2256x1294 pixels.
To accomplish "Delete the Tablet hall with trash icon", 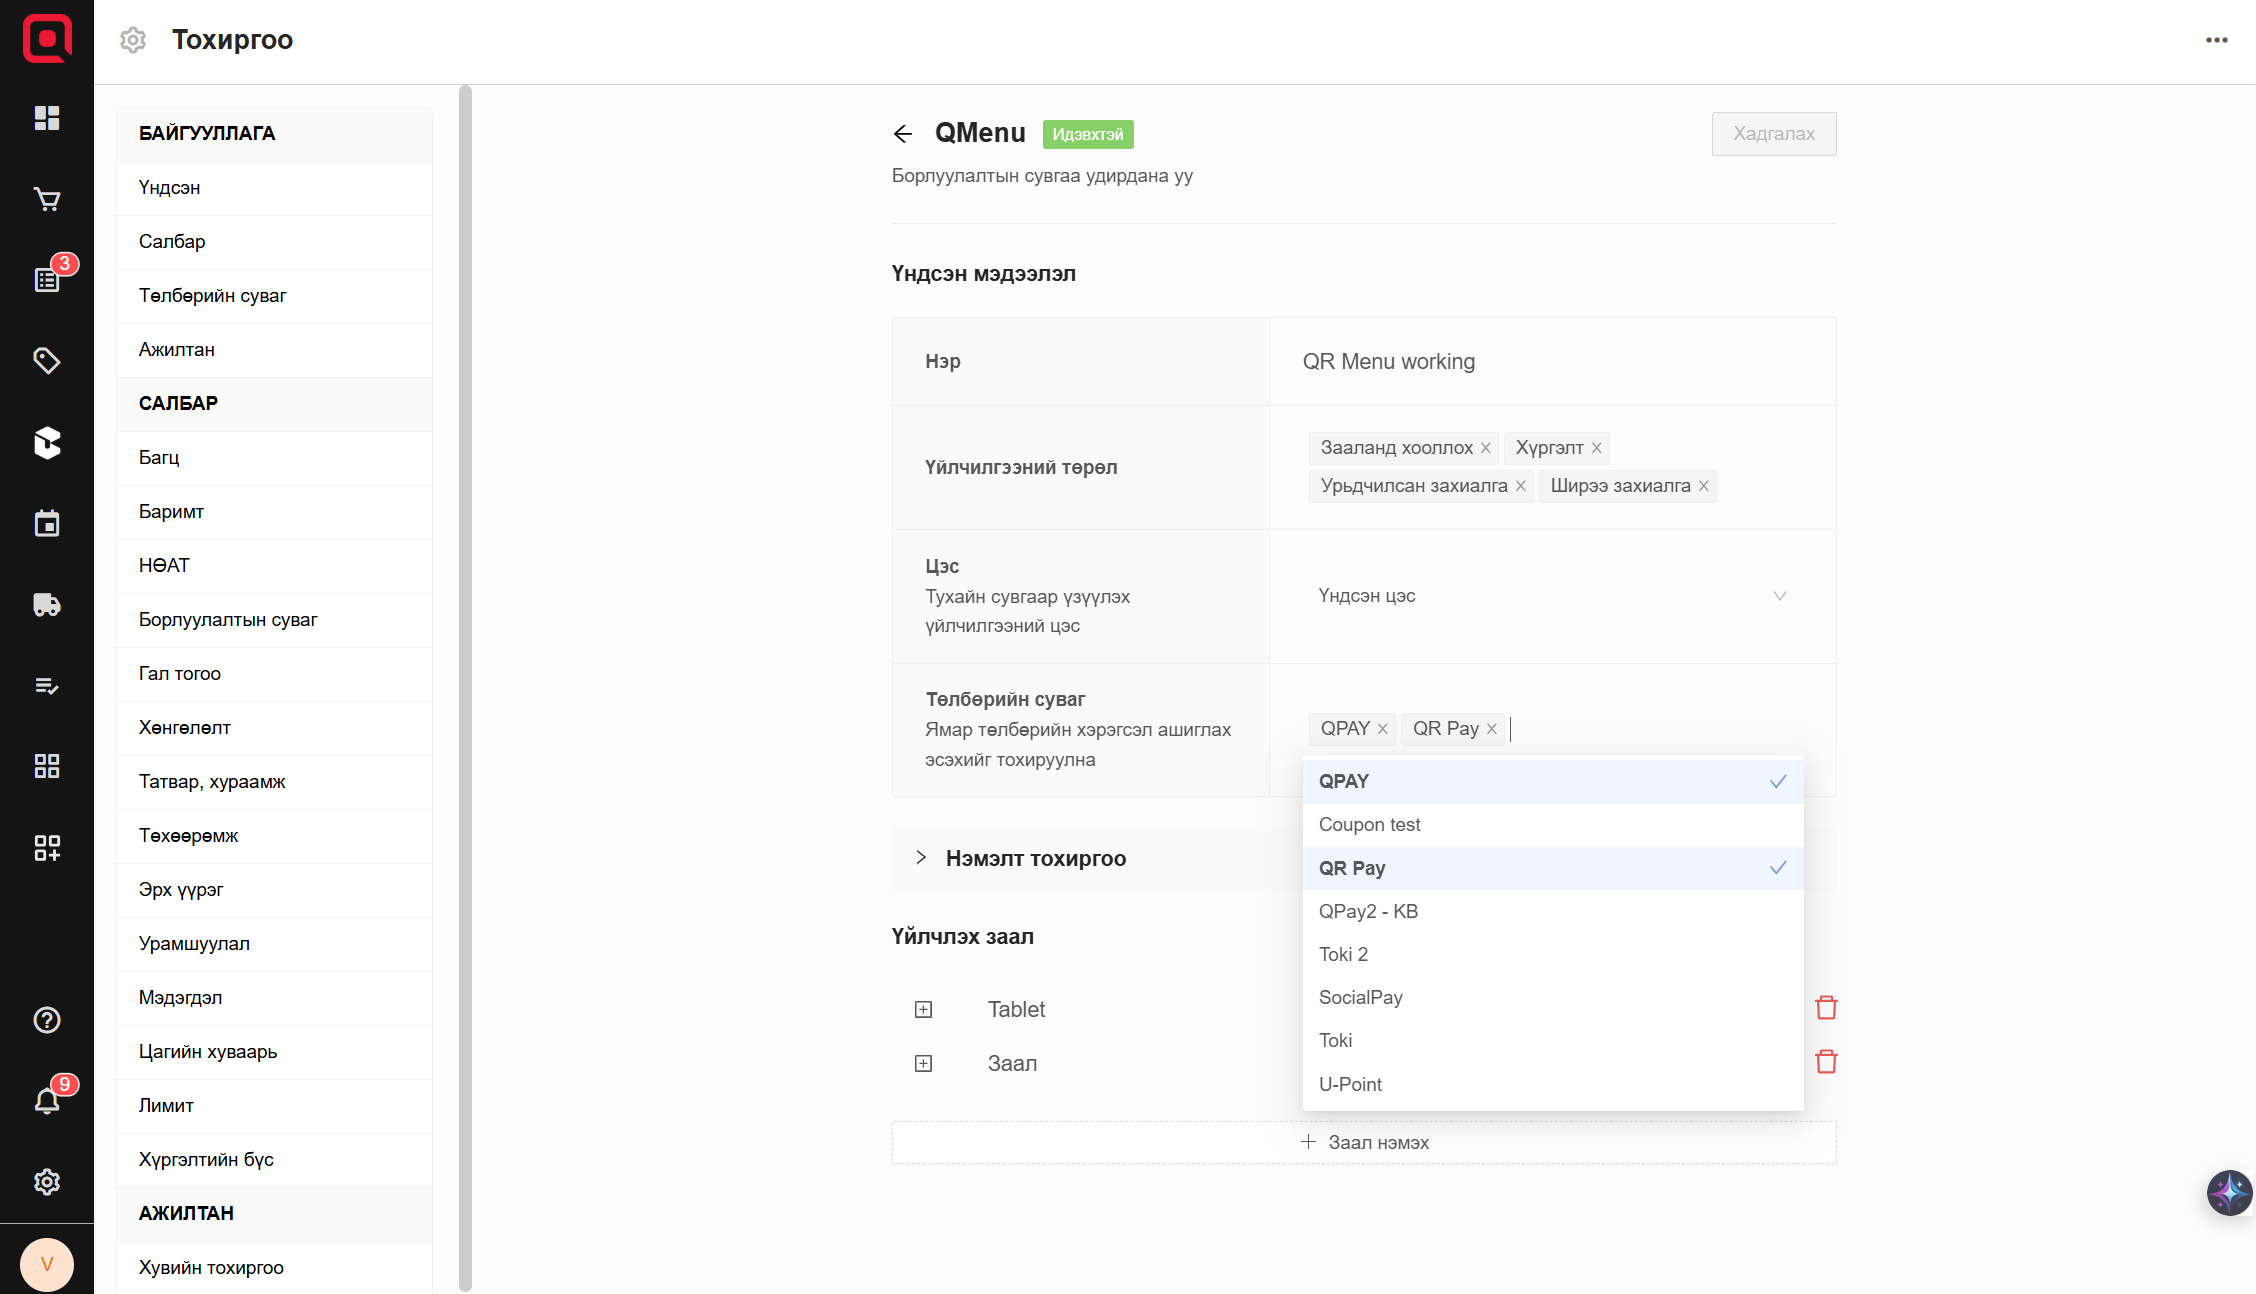I will pyautogui.click(x=1826, y=1008).
